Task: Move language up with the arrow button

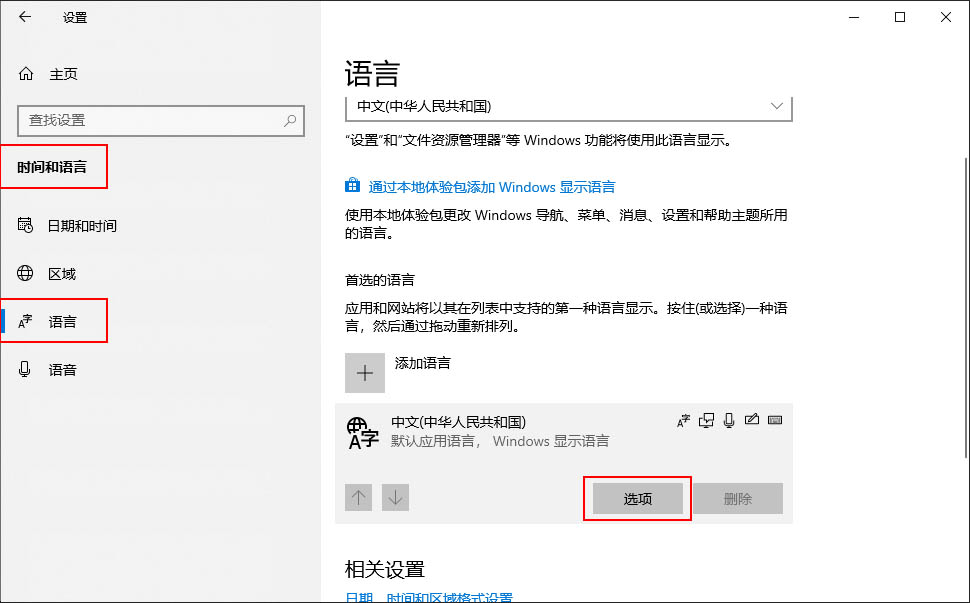Action: point(358,497)
